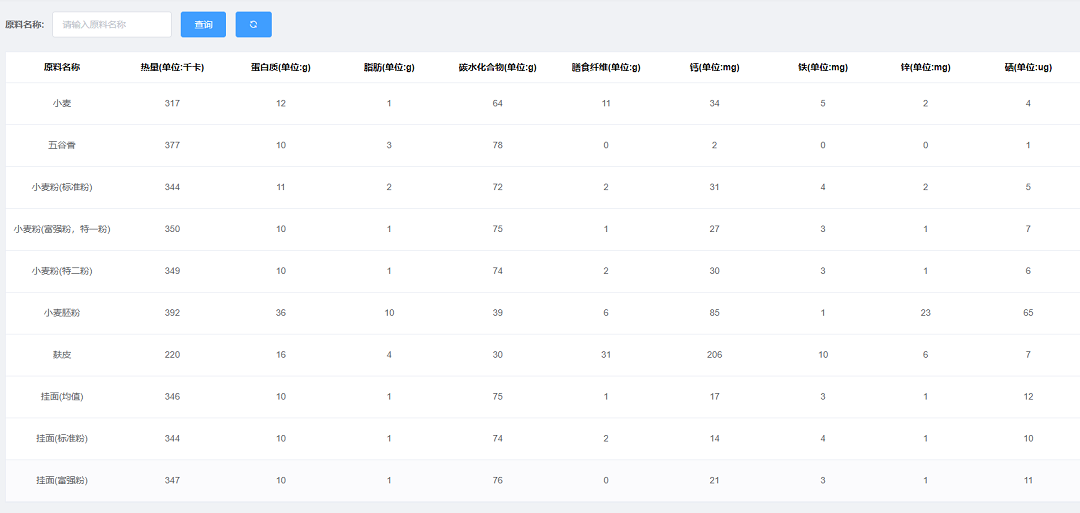Click the 碳水化合物(单位:g) column header
Viewport: 1080px width, 513px height.
pyautogui.click(x=497, y=67)
